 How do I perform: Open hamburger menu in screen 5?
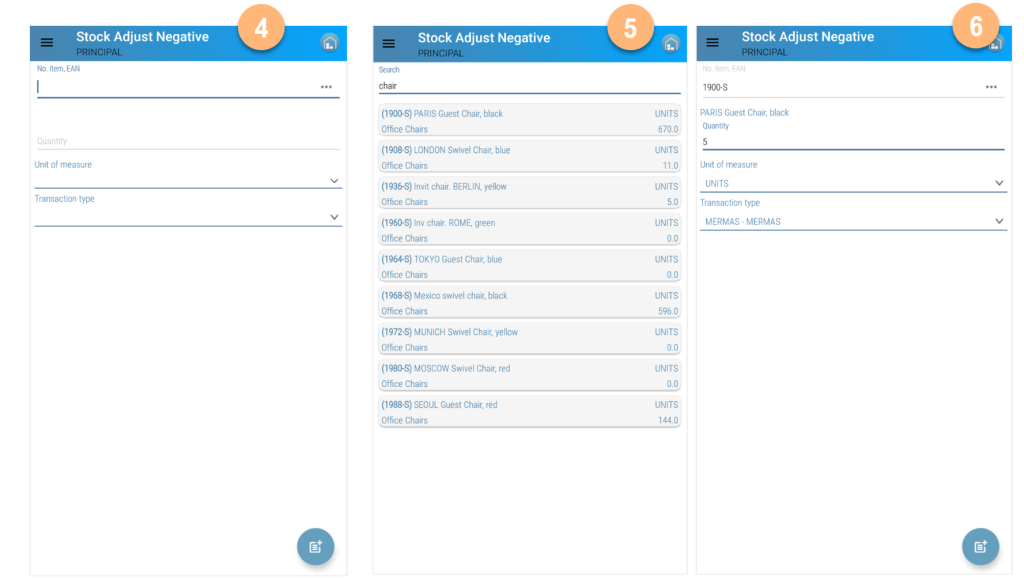pyautogui.click(x=389, y=44)
